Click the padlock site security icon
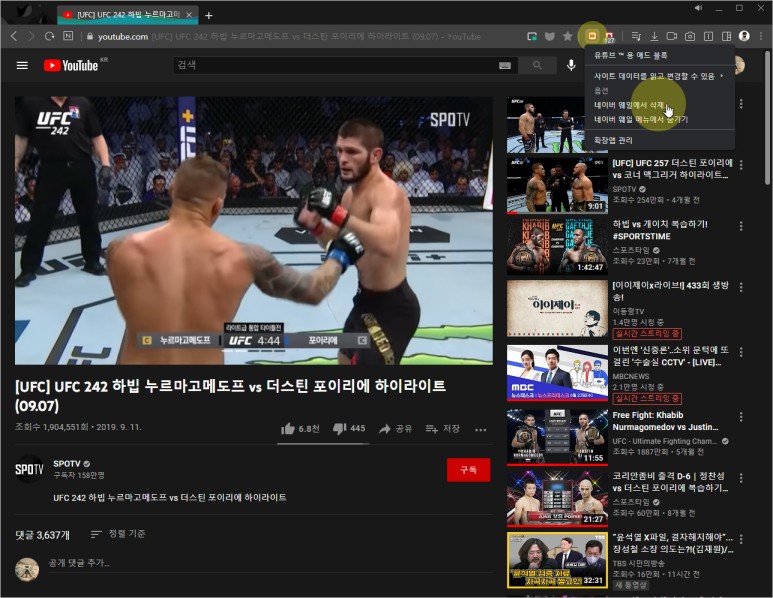 click(90, 36)
